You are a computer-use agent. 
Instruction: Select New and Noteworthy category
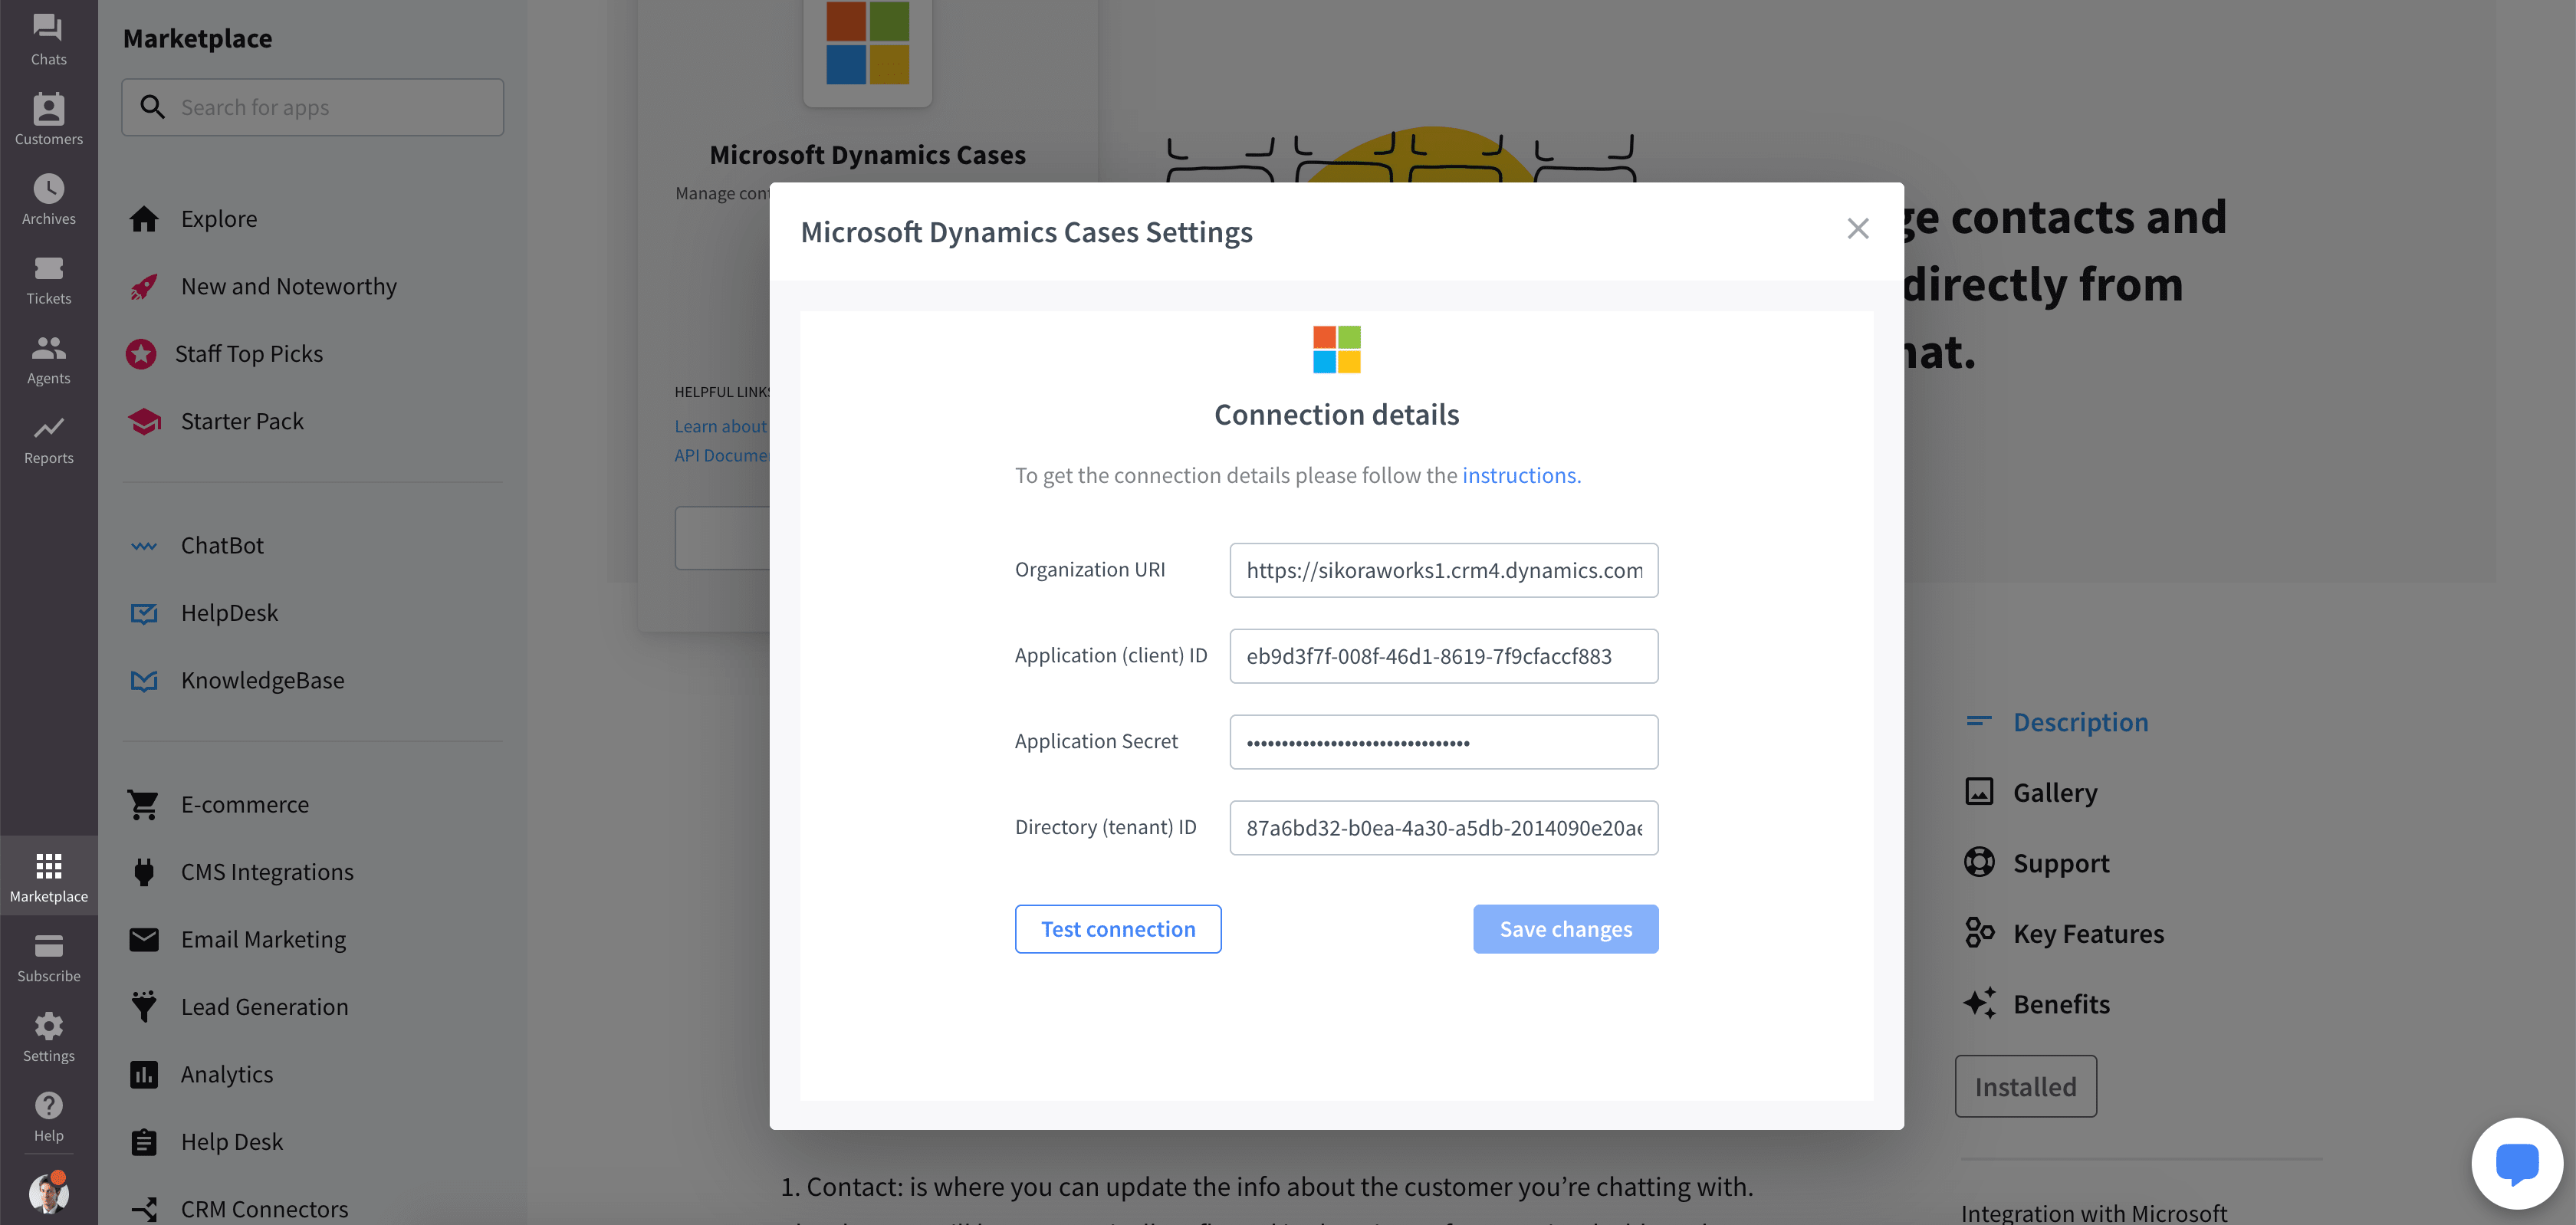(289, 287)
